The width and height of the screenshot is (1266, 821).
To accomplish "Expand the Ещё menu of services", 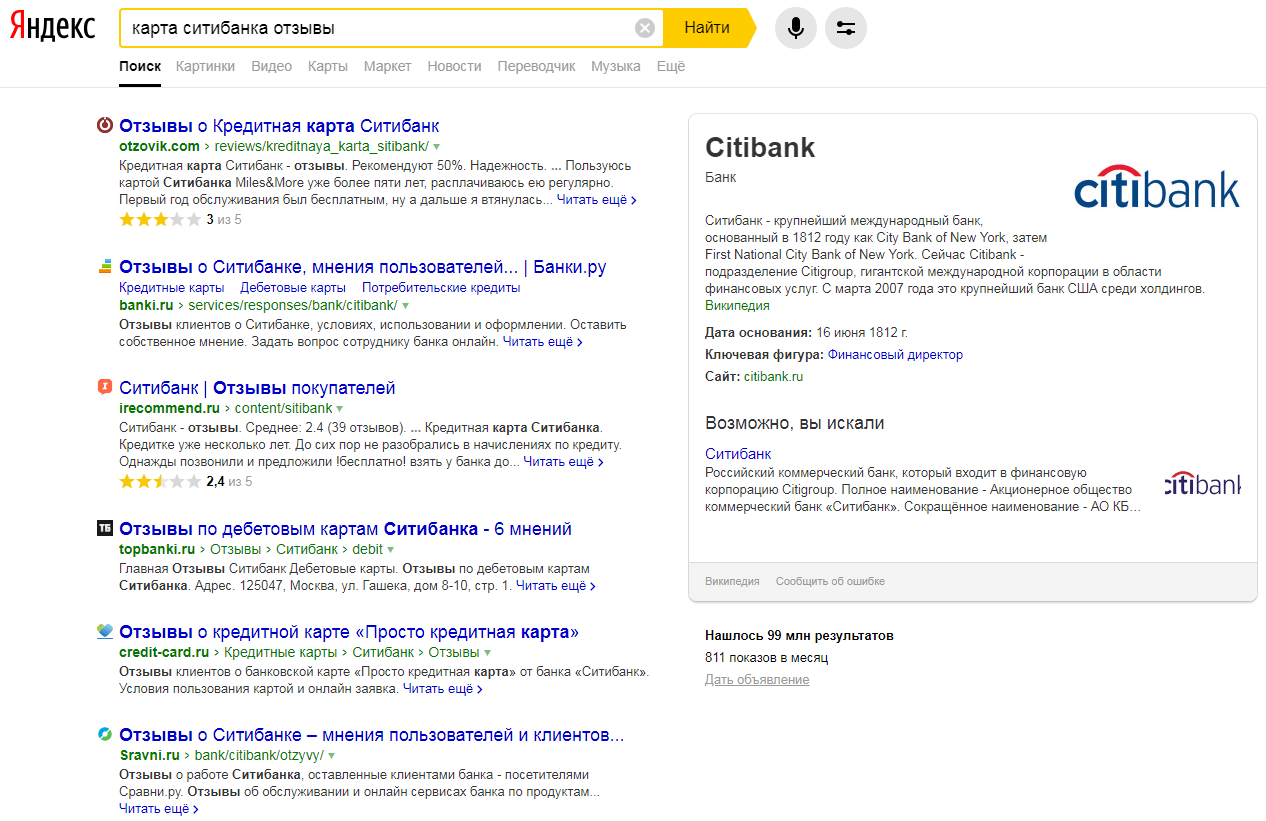I will point(671,67).
